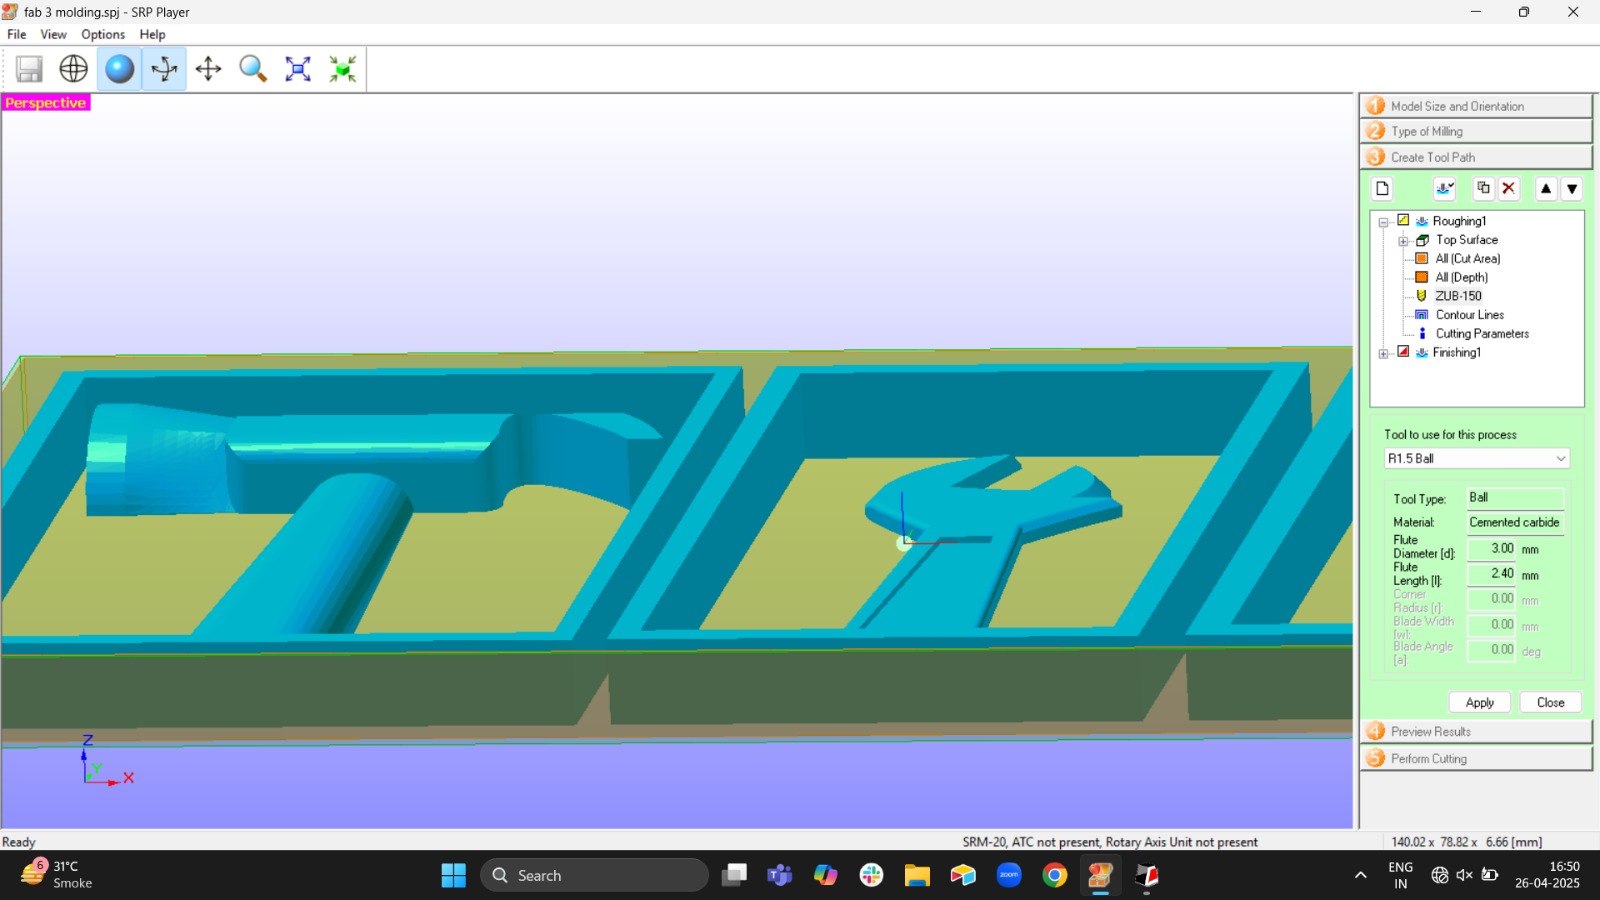The width and height of the screenshot is (1600, 900).
Task: Open step 4 Preview Results
Action: [1476, 731]
